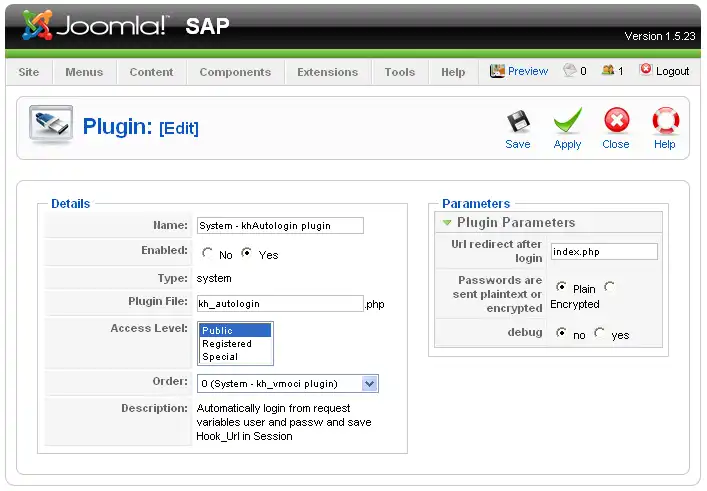Set debug to yes
707x491 pixels.
tap(599, 334)
